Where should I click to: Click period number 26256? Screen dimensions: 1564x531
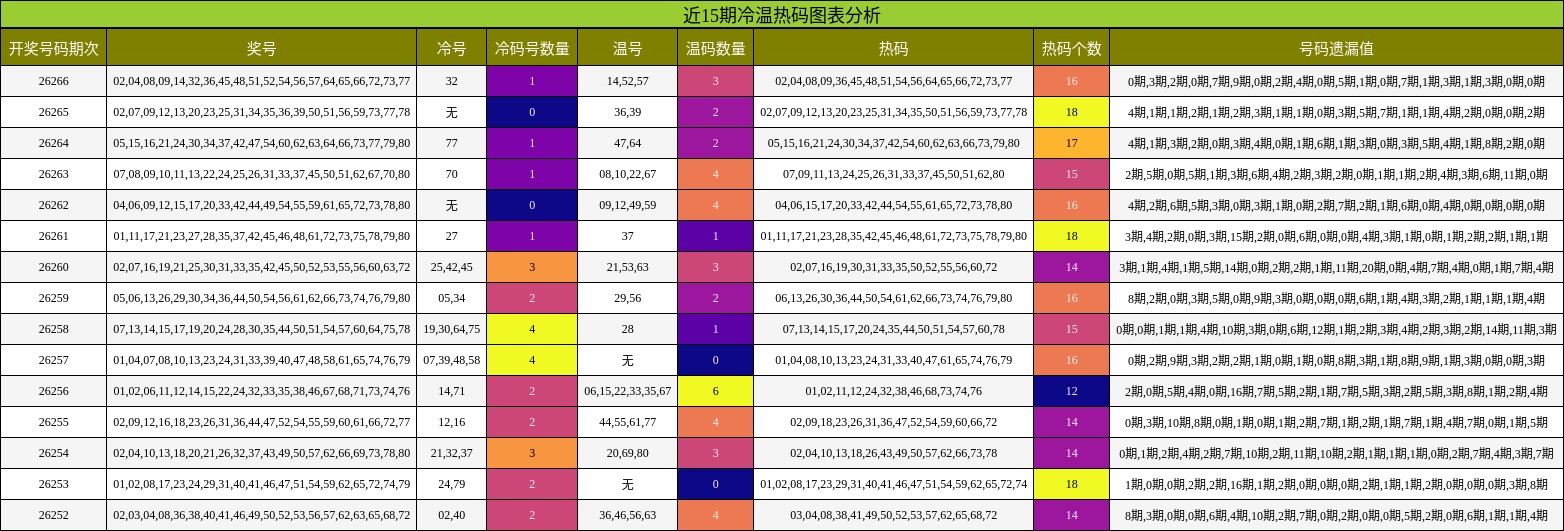[54, 391]
